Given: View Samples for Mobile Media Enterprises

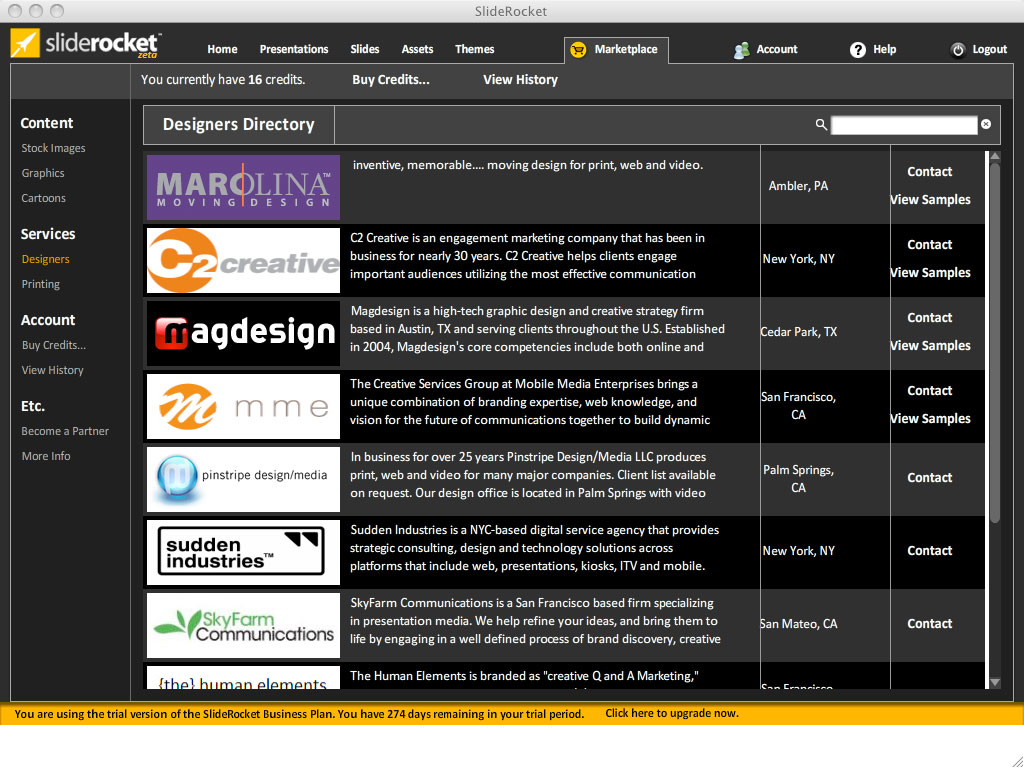Looking at the screenshot, I should 930,419.
